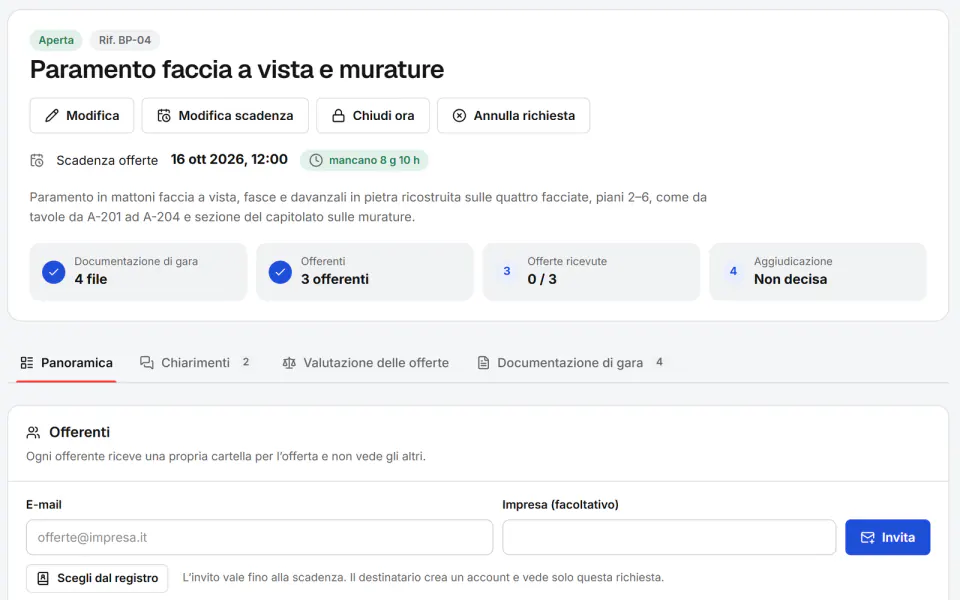Click the Rif. BP-04 reference badge
960x600 pixels.
tap(125, 40)
